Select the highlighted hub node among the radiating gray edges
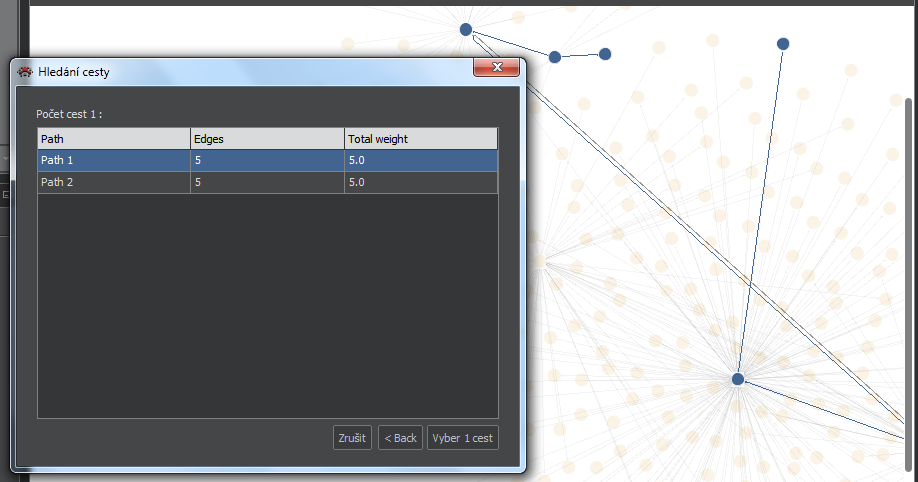This screenshot has width=918, height=482. click(x=738, y=379)
